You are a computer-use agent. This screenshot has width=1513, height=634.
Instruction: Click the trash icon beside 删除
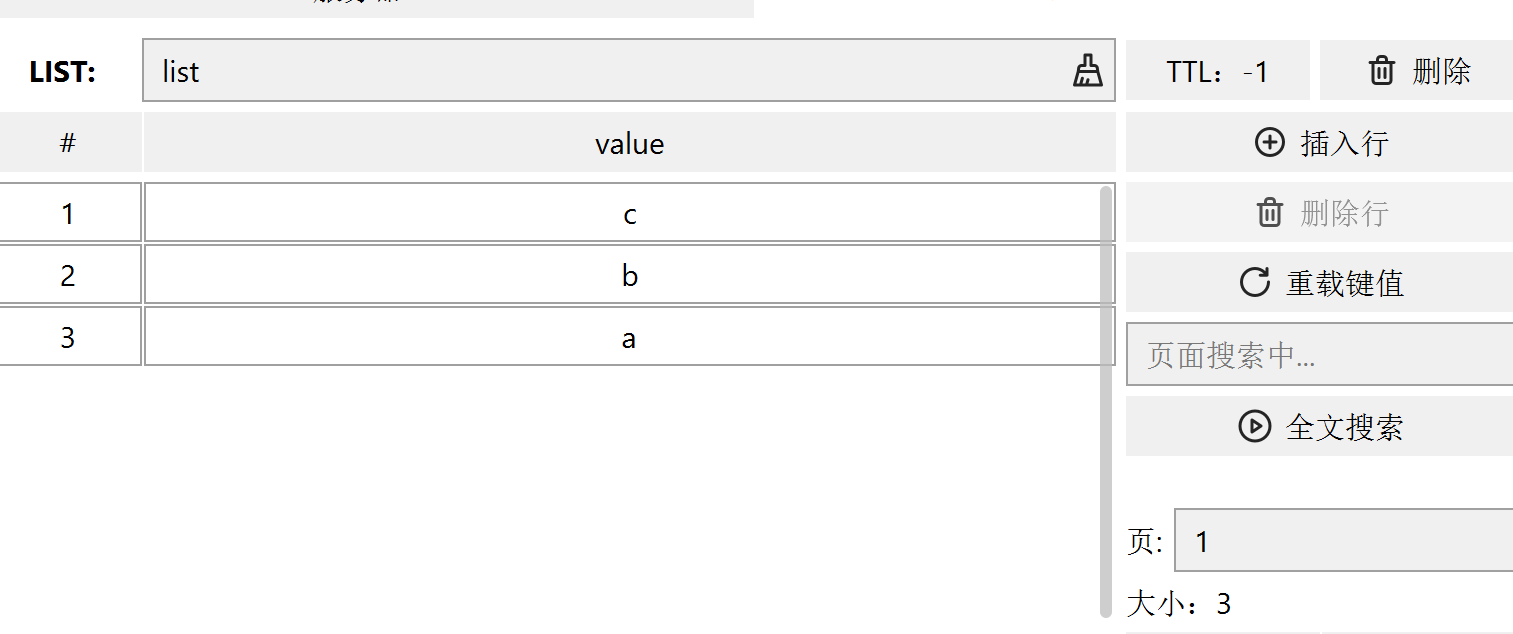(x=1381, y=71)
